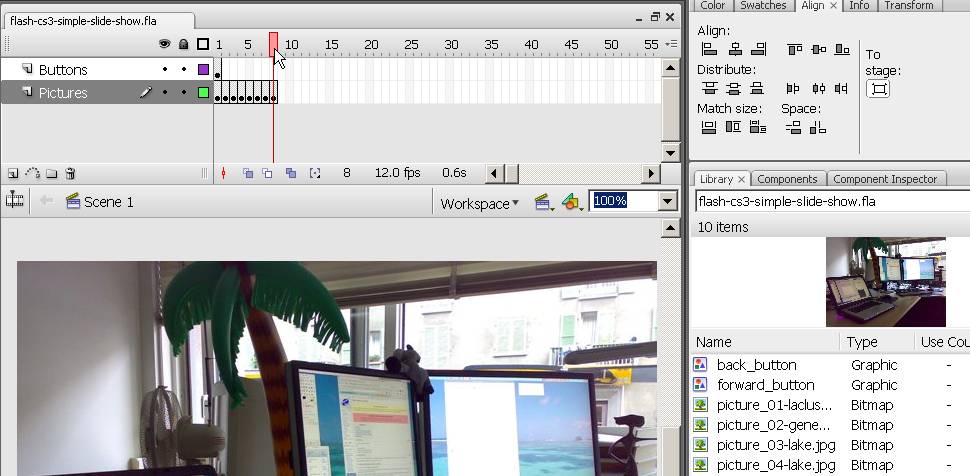
Task: Lock all layers via padlock header
Action: point(183,44)
